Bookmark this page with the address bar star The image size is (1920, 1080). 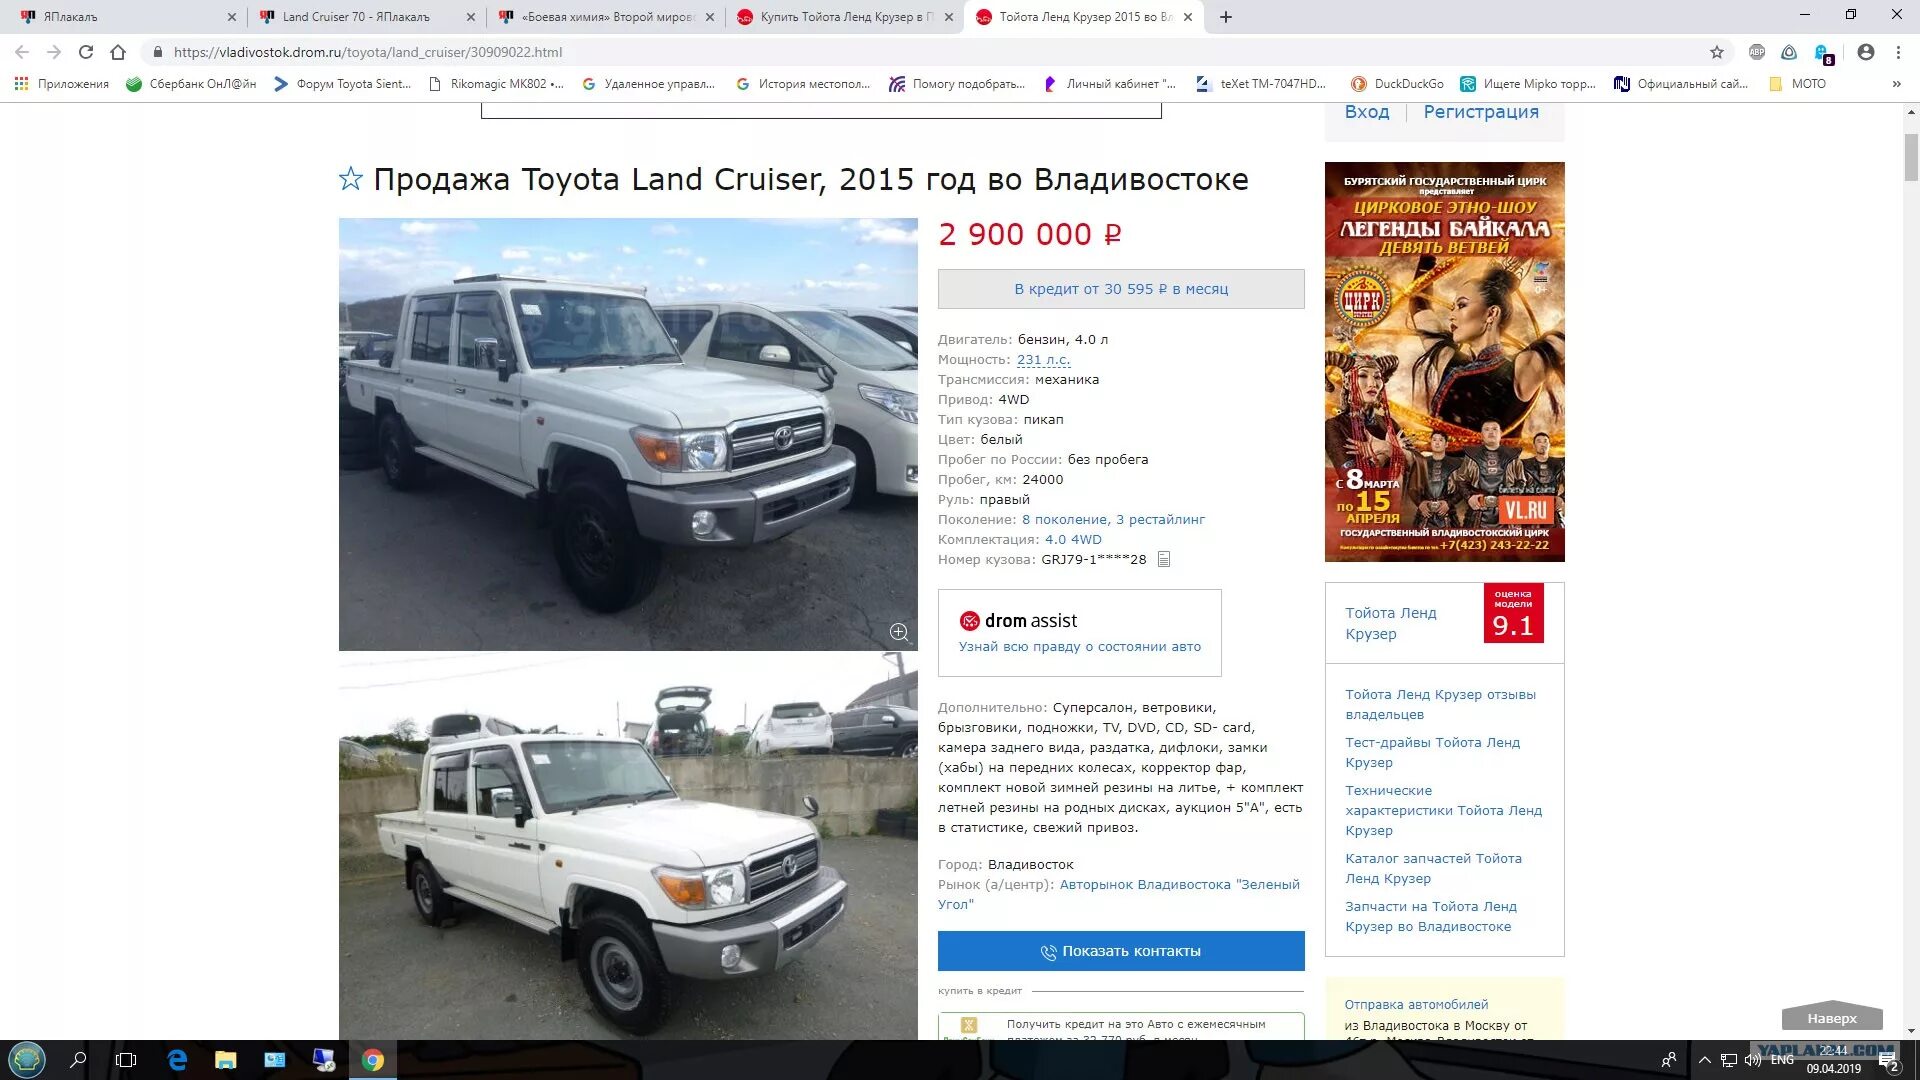click(1717, 52)
